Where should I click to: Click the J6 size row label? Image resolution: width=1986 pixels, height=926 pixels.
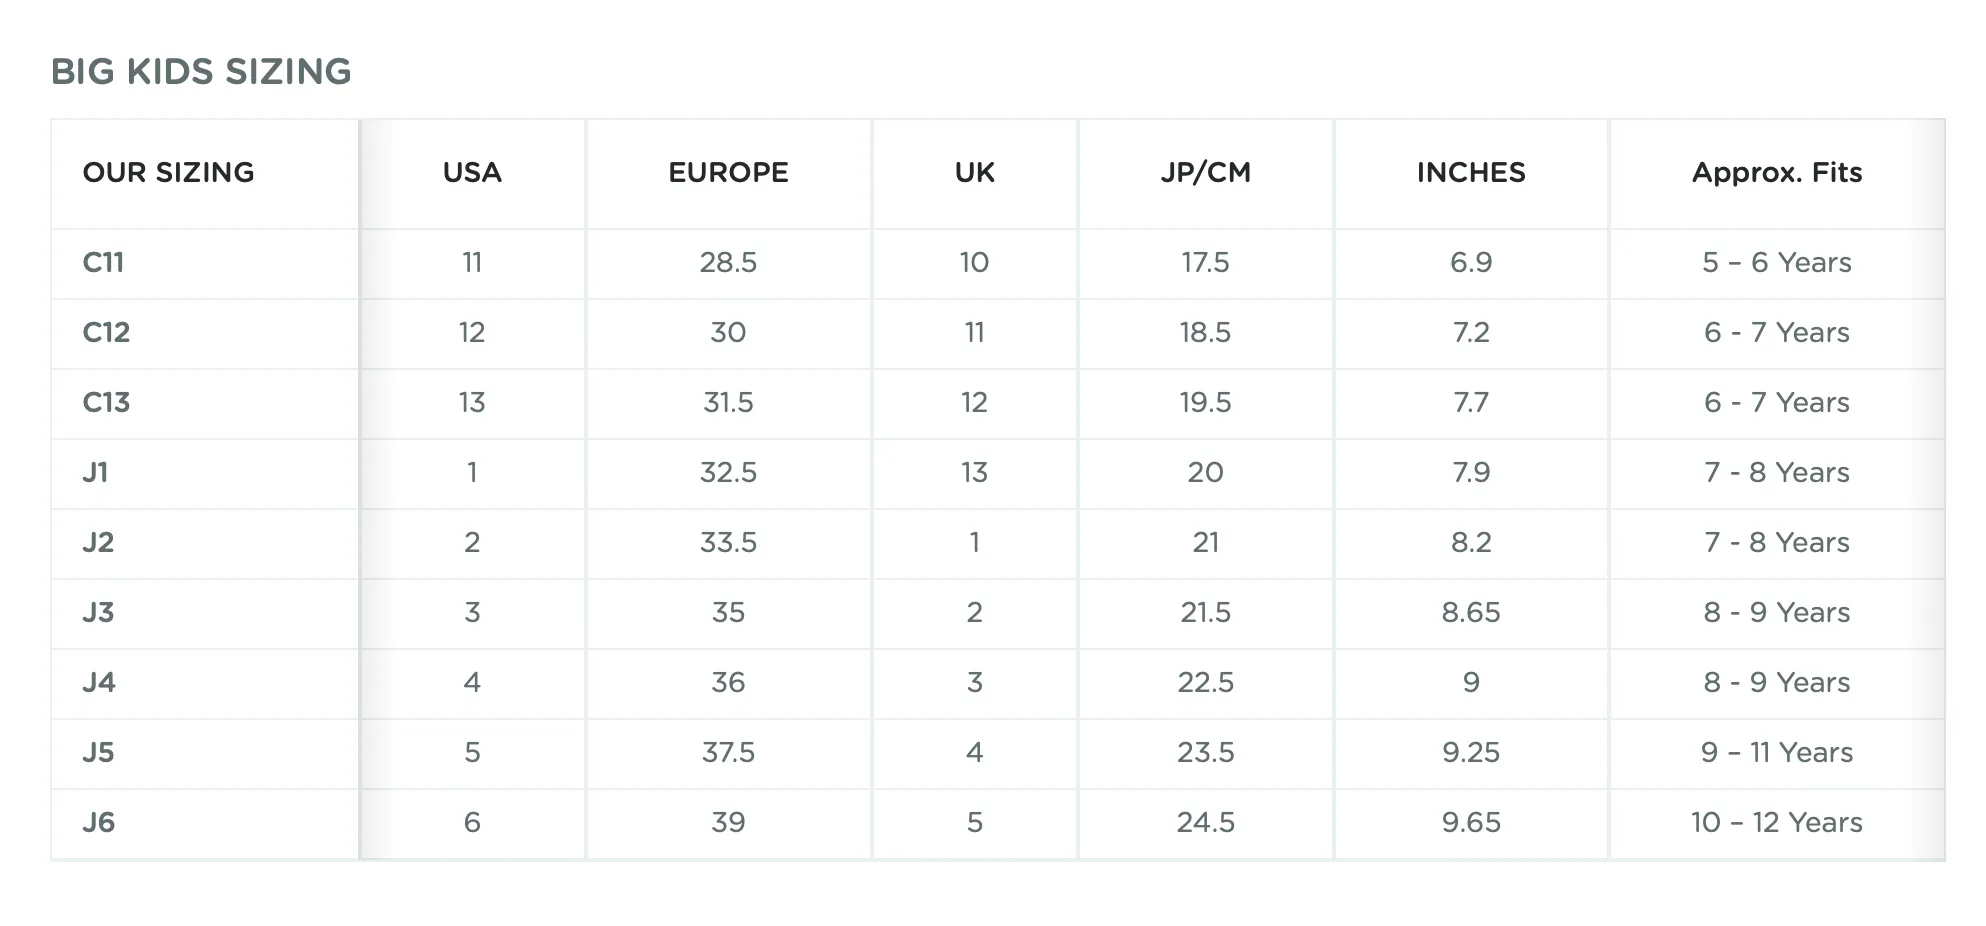point(98,822)
